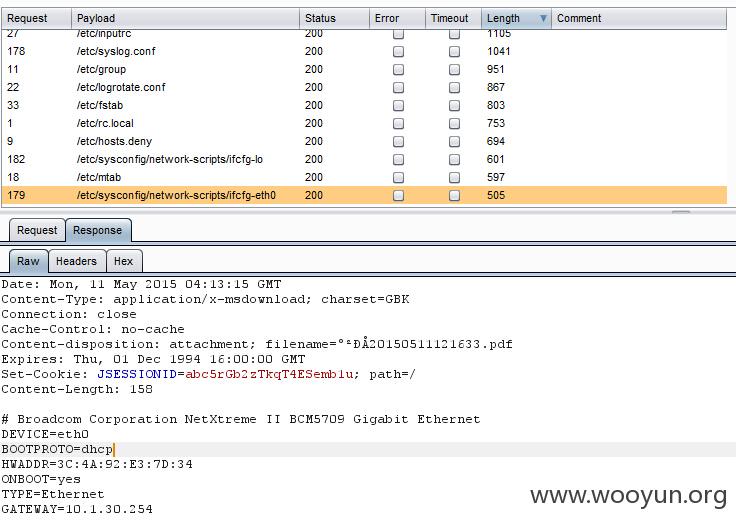Open the Headers view tab

point(77,261)
